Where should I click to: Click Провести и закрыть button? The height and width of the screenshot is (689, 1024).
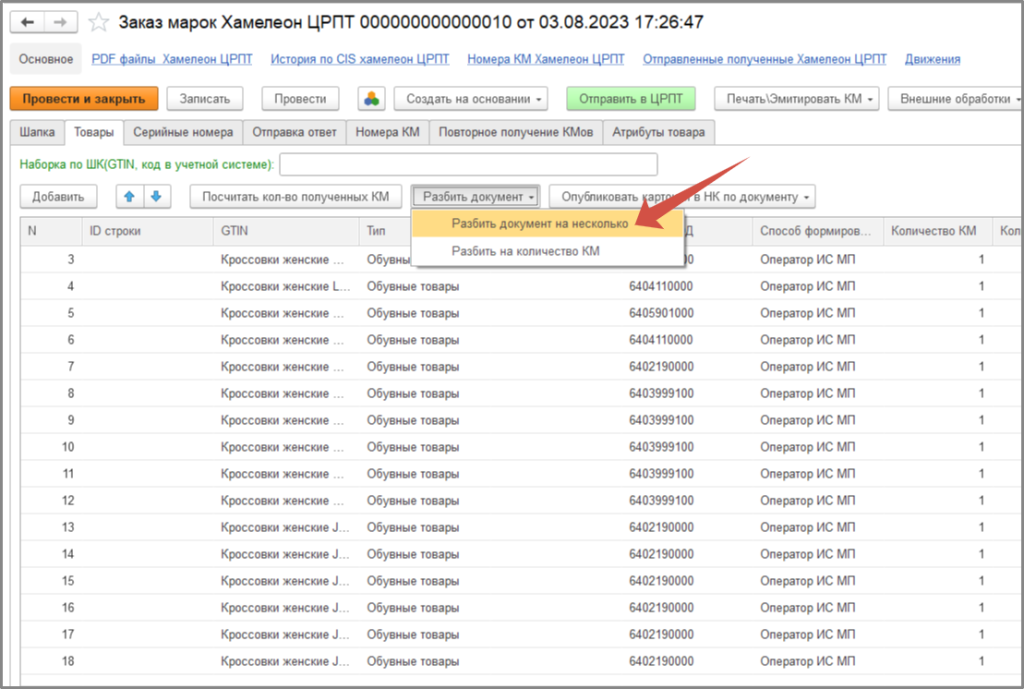point(84,99)
